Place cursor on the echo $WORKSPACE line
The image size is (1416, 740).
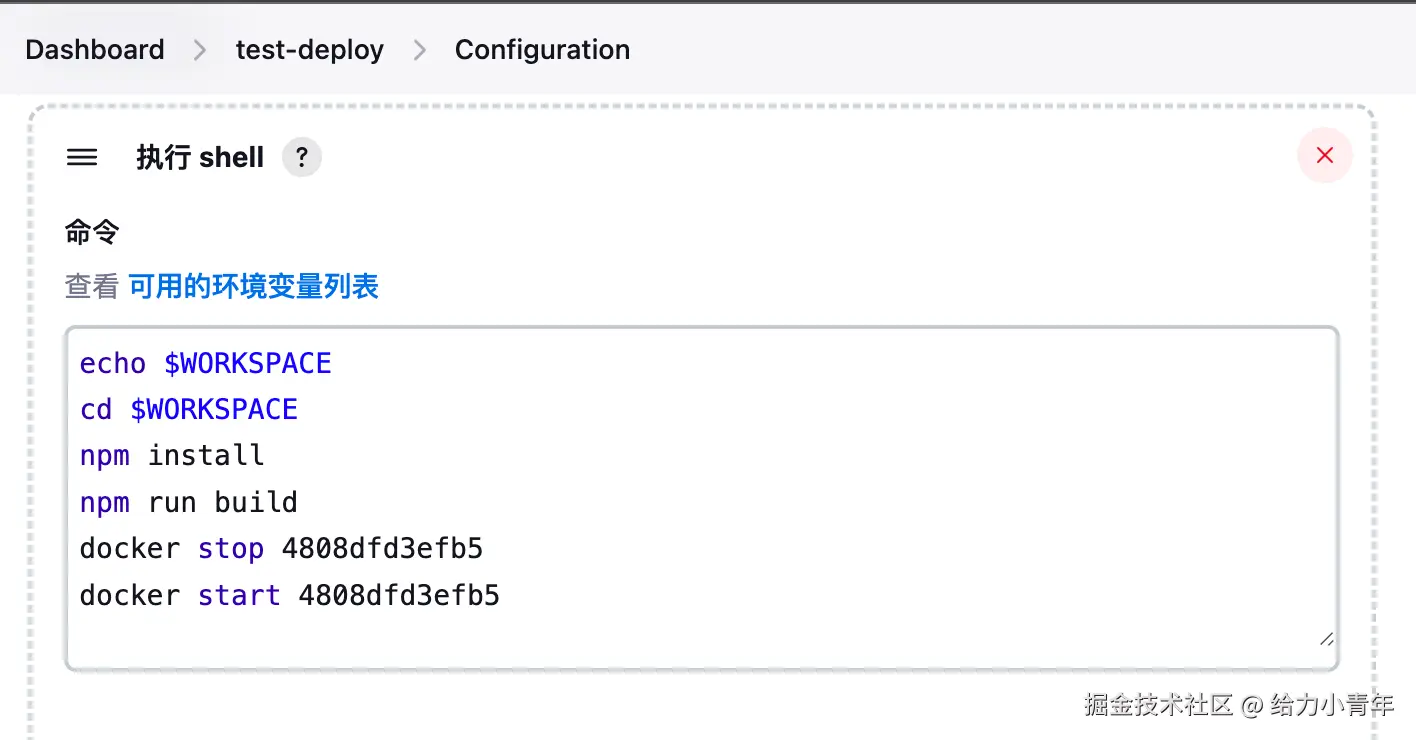coord(205,363)
